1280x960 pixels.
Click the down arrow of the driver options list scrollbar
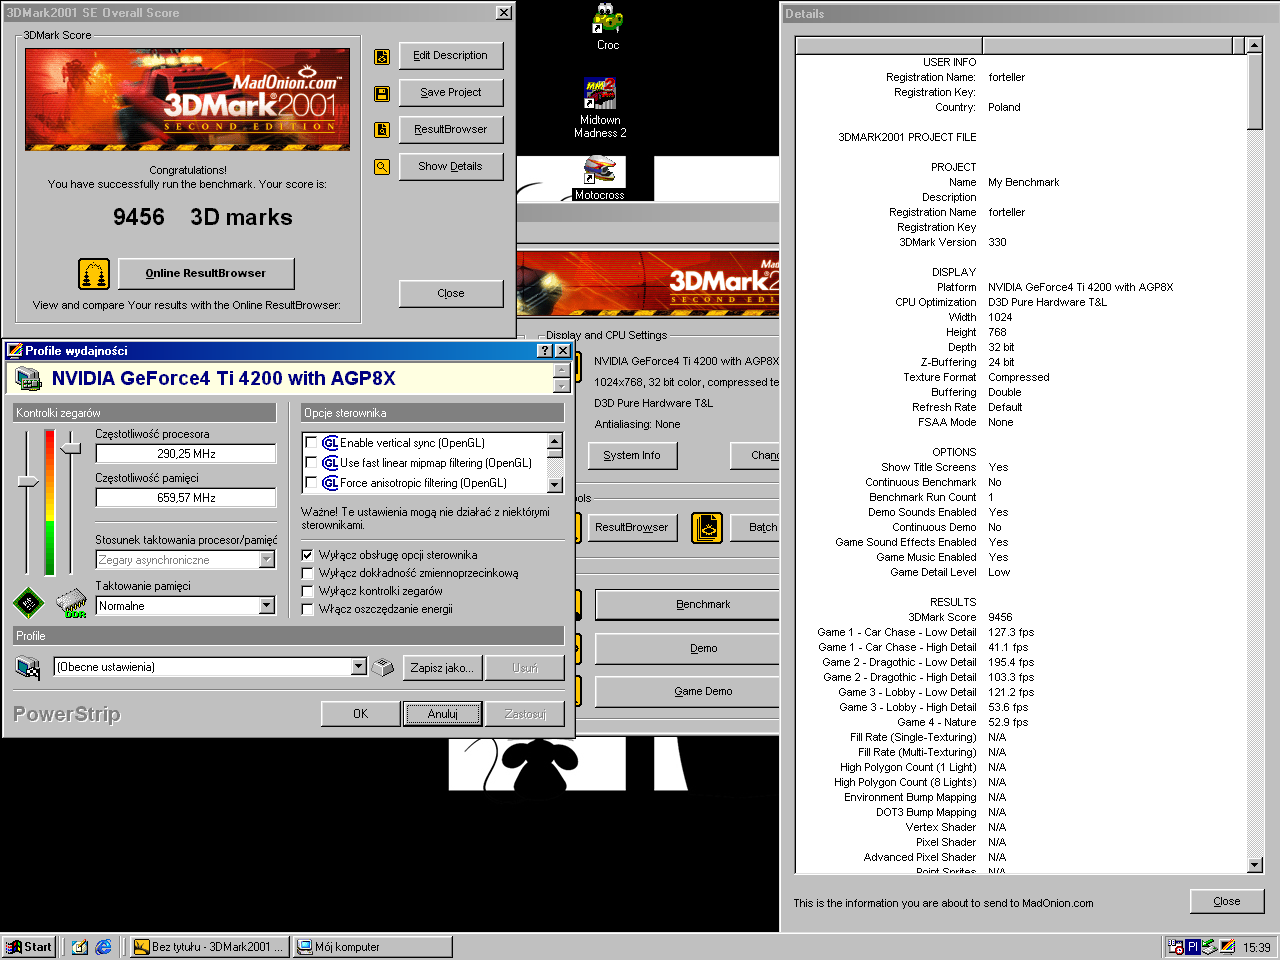tap(555, 485)
